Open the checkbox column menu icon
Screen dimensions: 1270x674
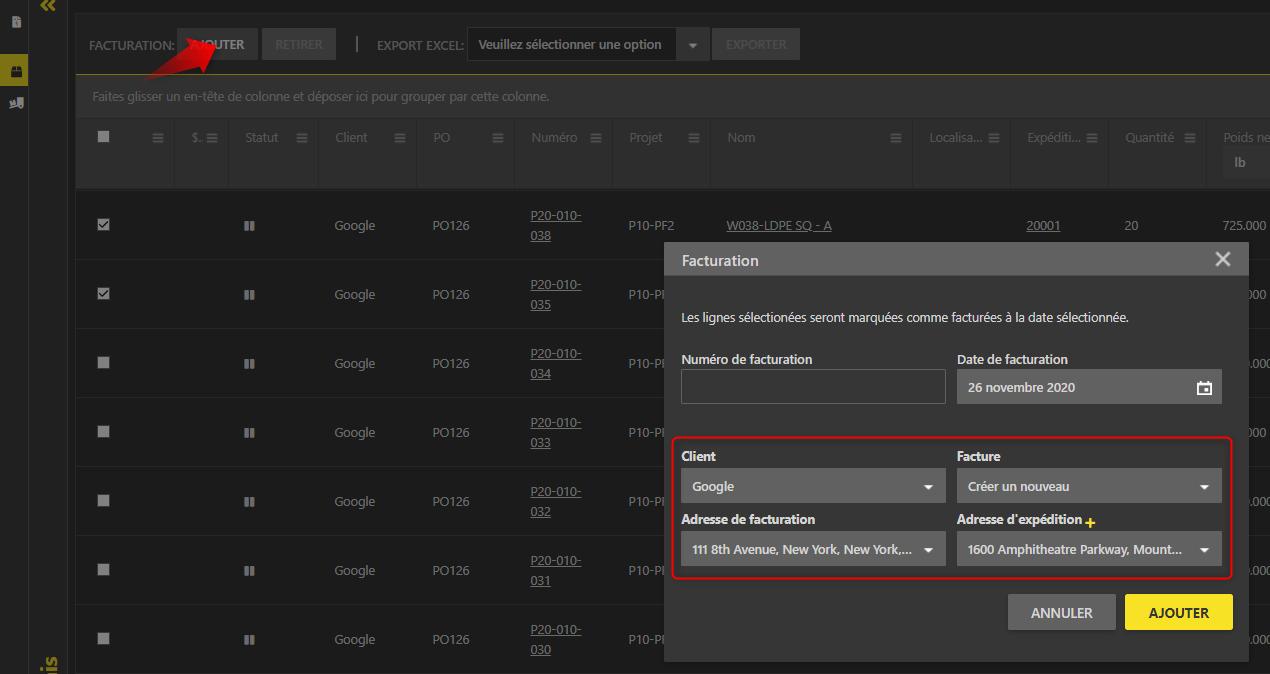click(x=158, y=138)
